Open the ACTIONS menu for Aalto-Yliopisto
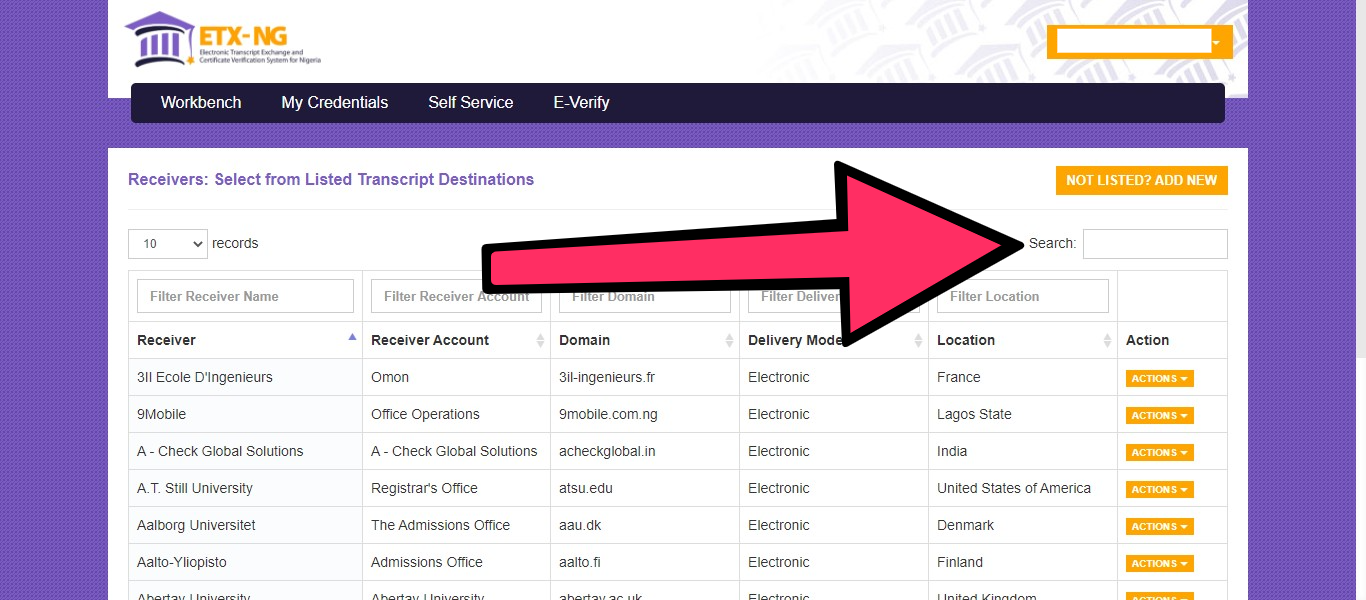The height and width of the screenshot is (600, 1366). pos(1159,563)
